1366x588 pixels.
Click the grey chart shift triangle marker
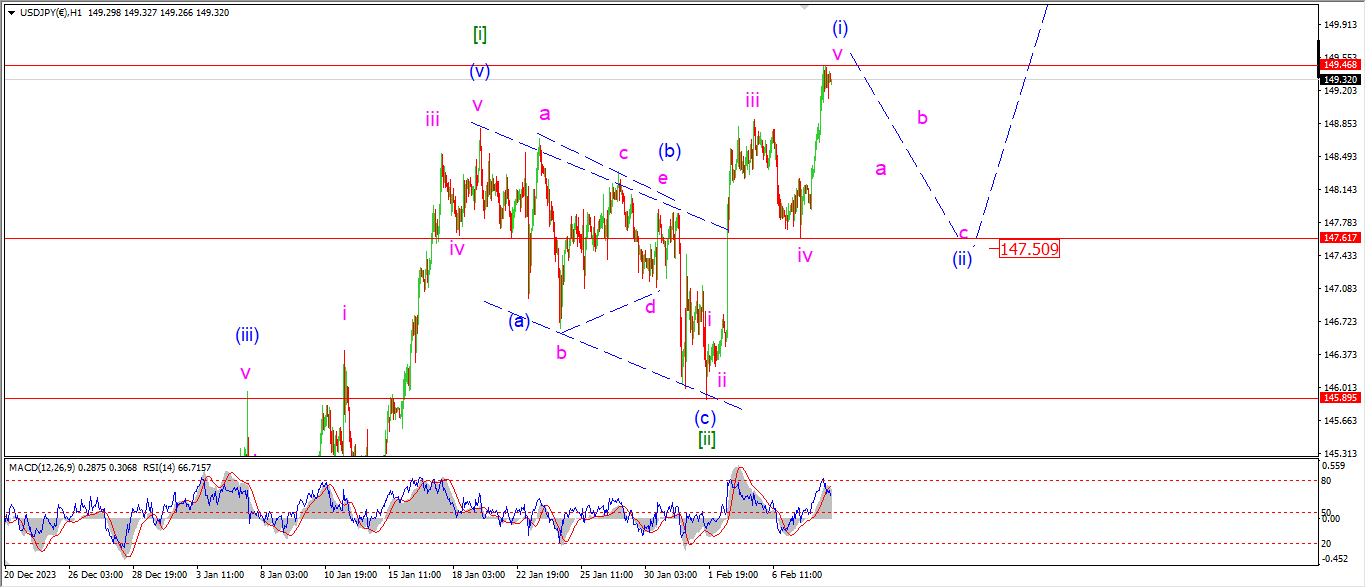[x=804, y=6]
